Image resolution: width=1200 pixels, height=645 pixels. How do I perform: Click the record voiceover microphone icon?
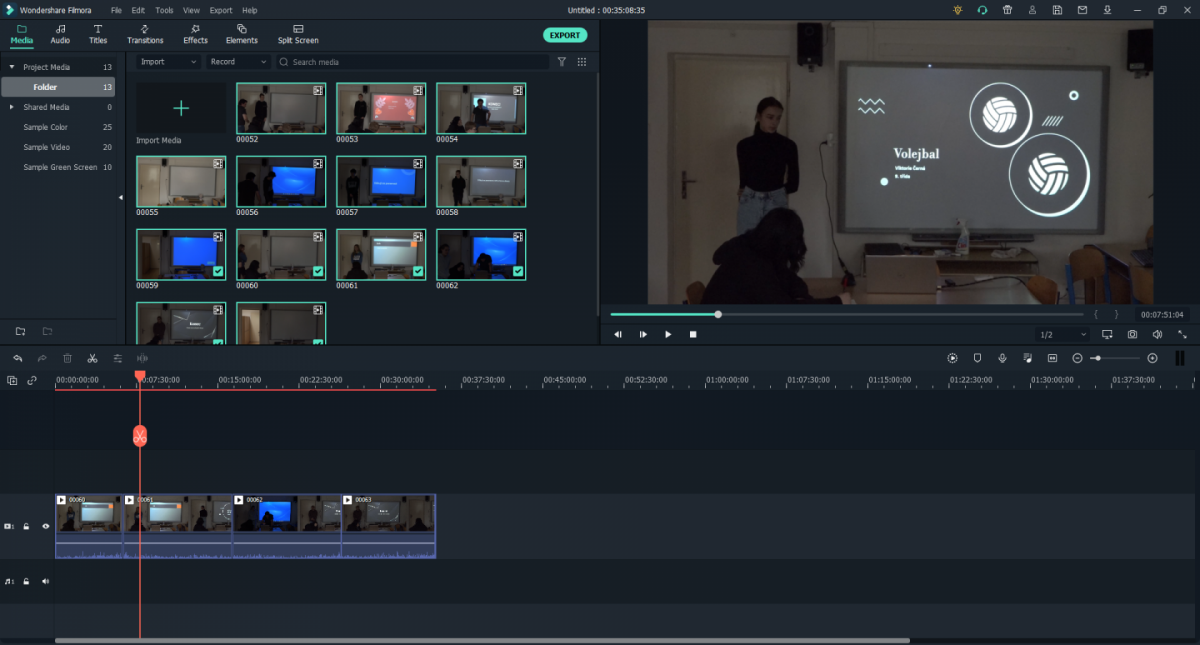(x=1002, y=358)
